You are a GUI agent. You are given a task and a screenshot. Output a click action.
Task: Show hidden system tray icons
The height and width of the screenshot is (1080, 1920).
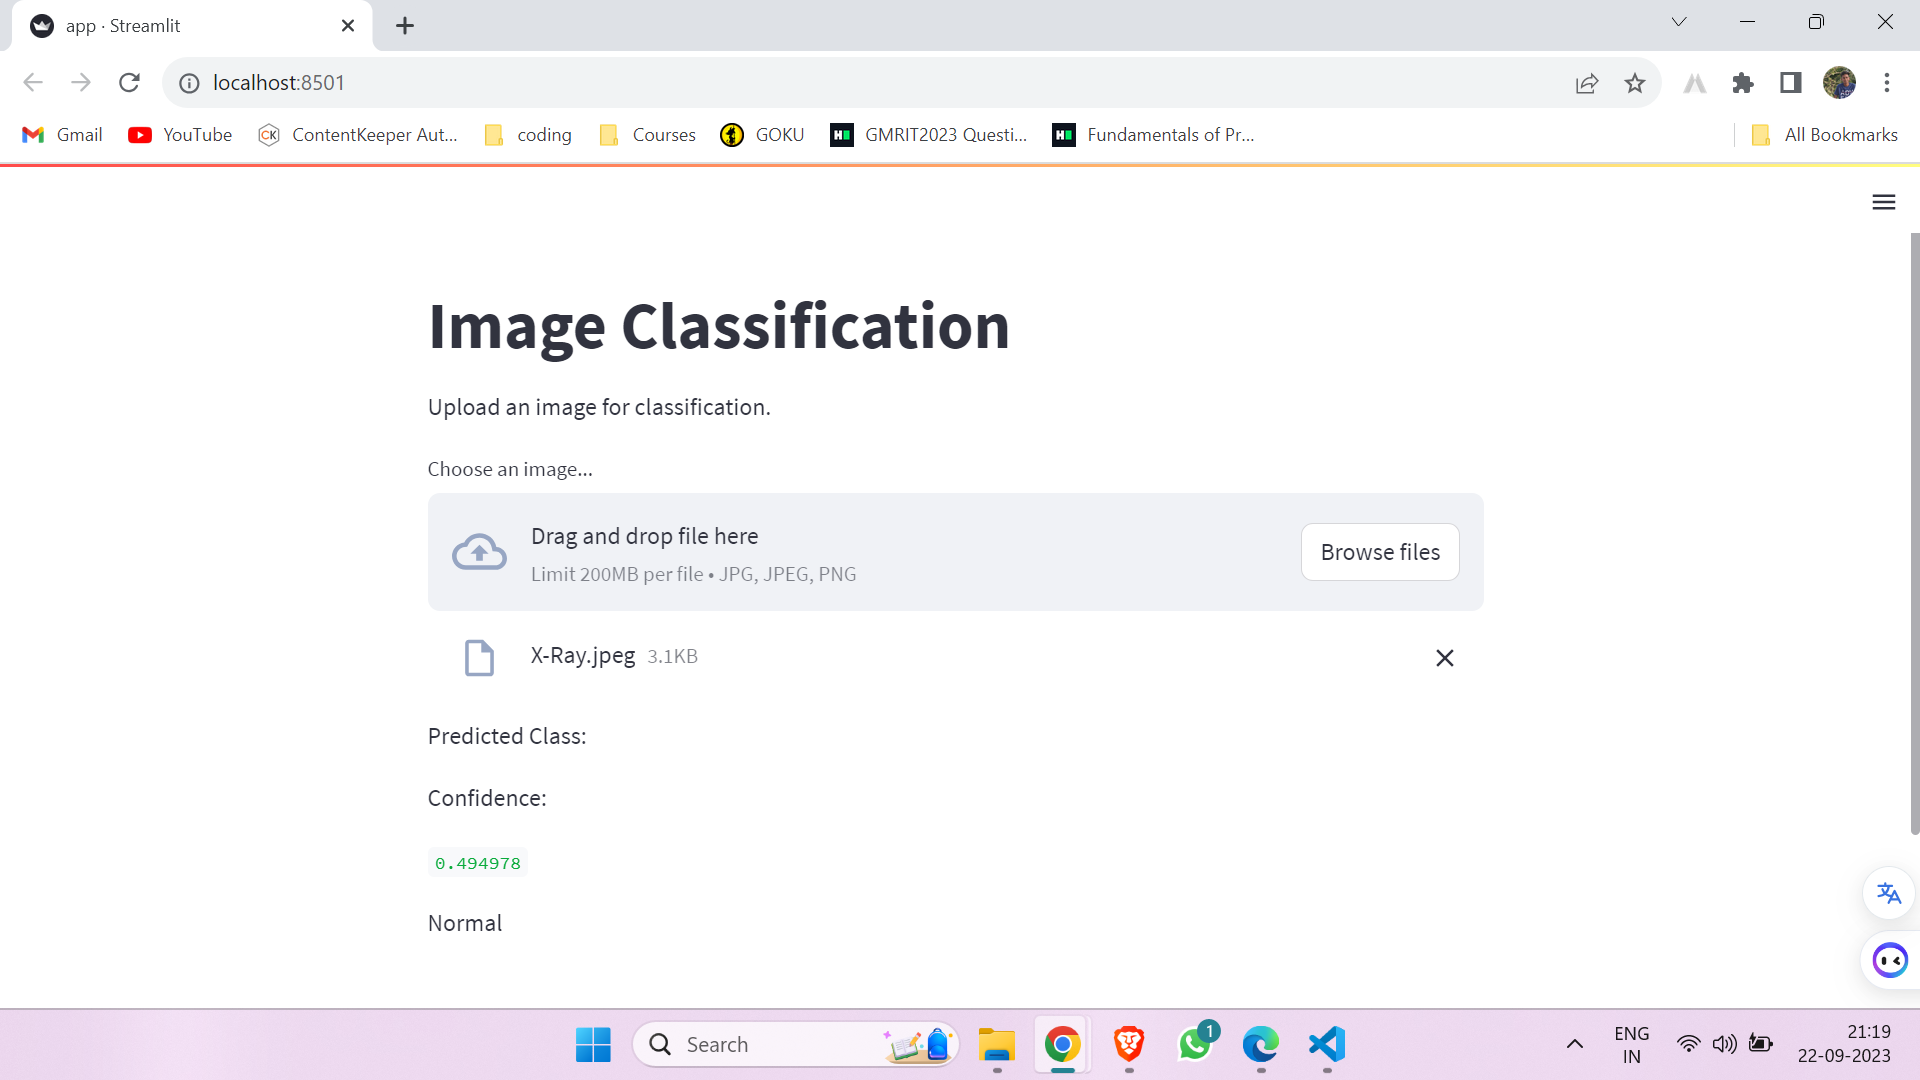1574,1044
